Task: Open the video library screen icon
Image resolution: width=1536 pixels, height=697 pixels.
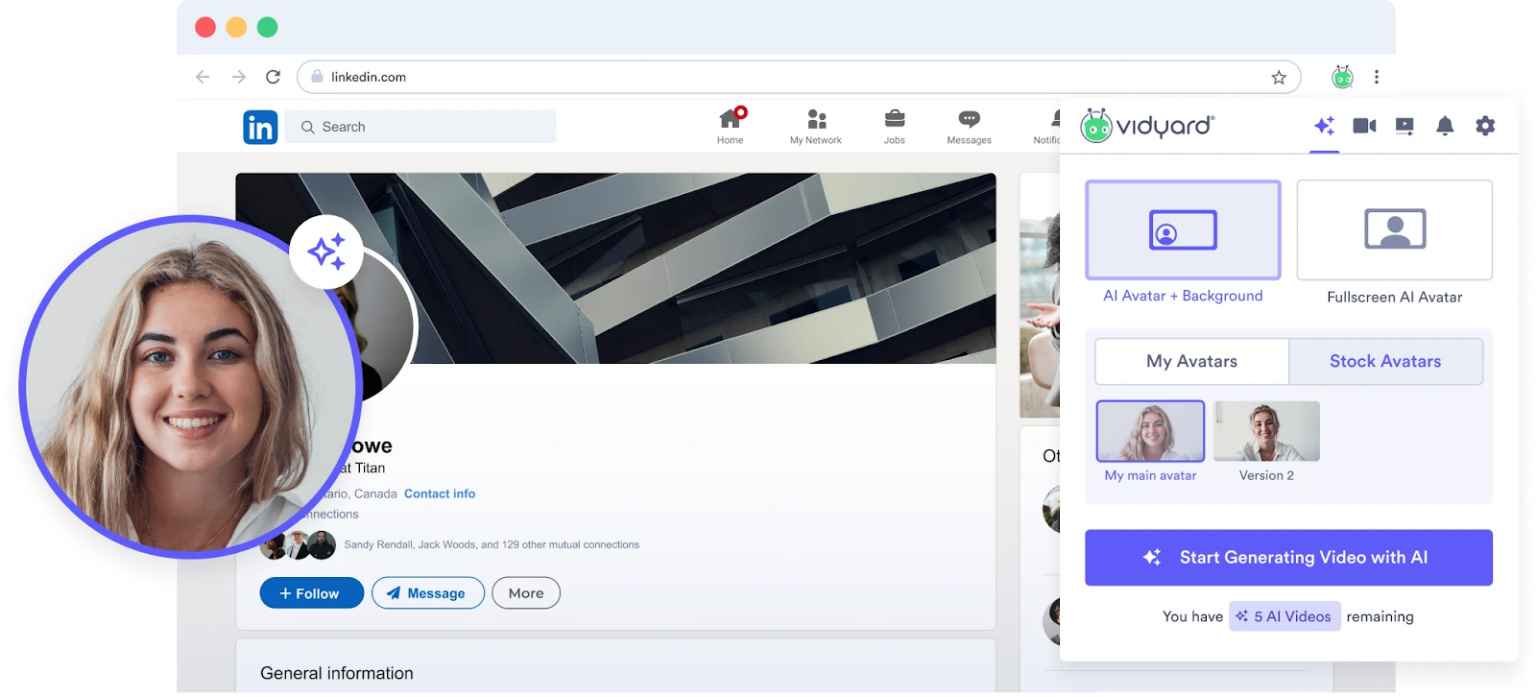Action: pos(1404,126)
